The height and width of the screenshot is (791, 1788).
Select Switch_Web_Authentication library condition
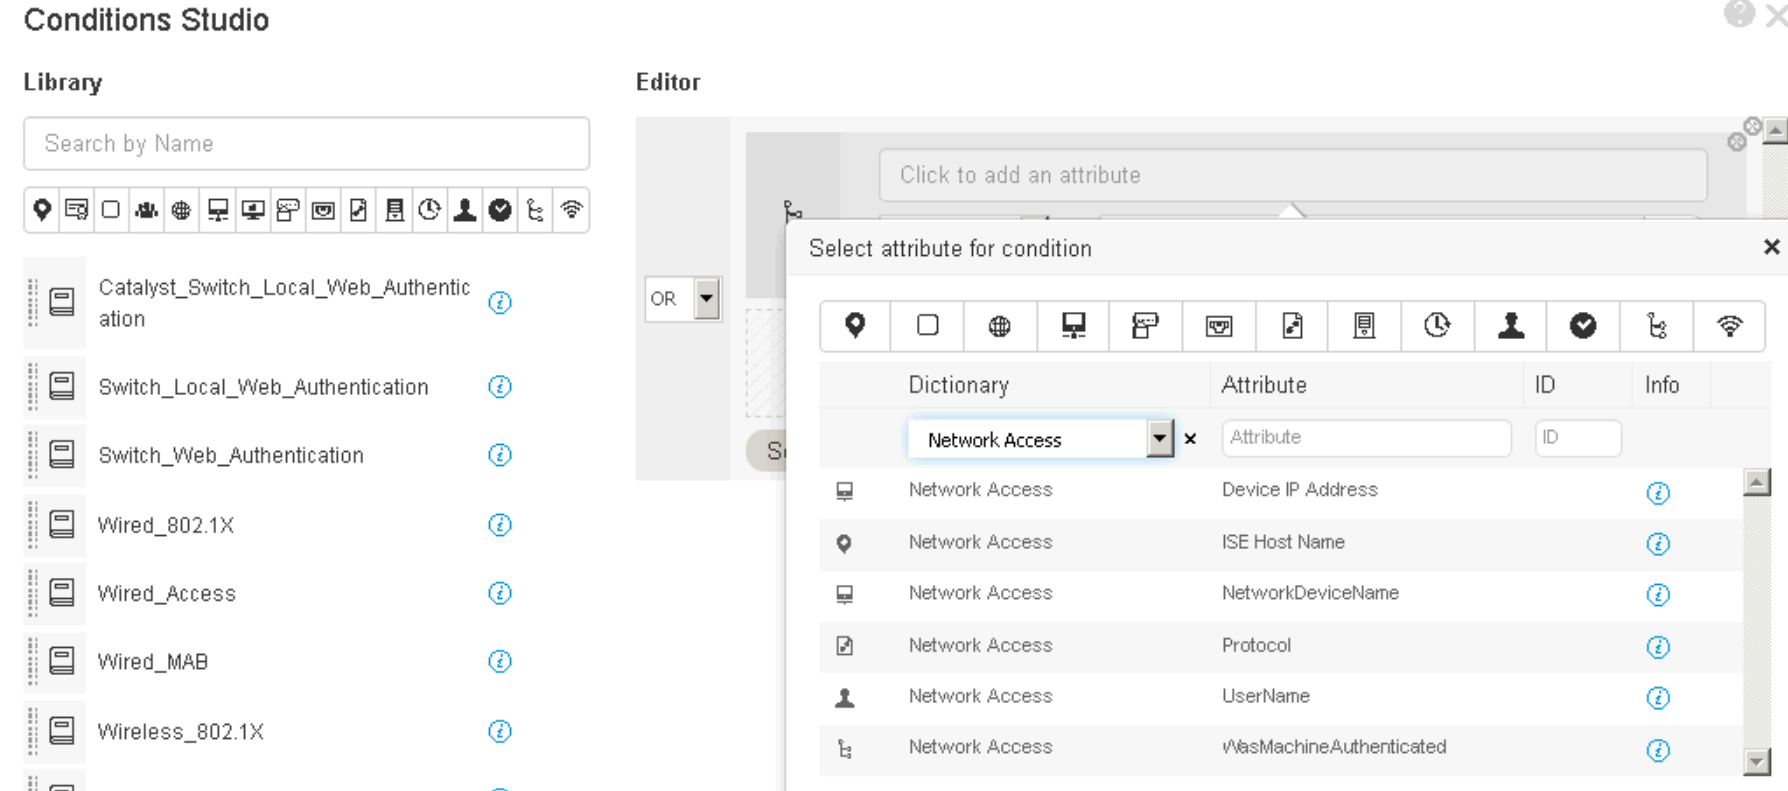click(x=231, y=455)
